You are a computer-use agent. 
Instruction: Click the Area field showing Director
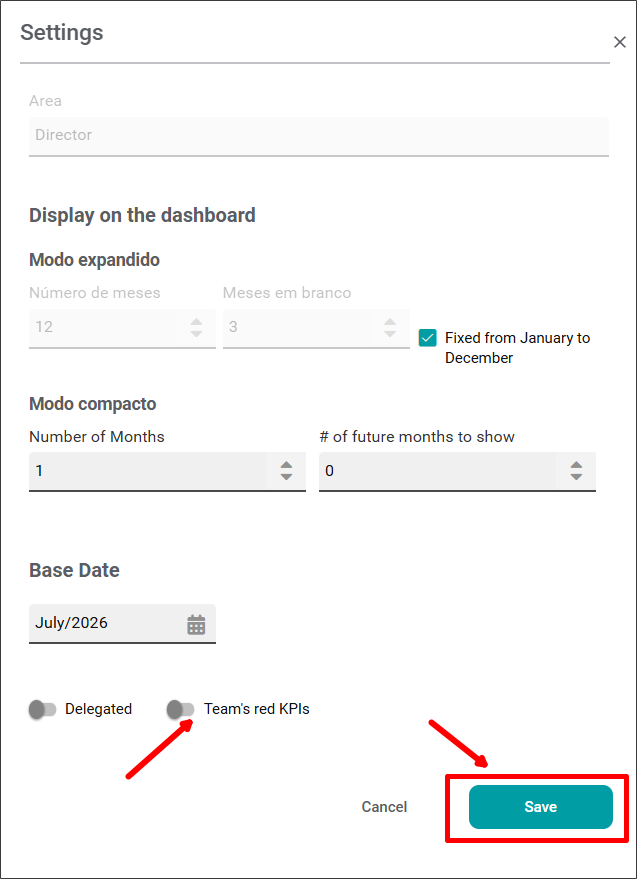(x=318, y=136)
